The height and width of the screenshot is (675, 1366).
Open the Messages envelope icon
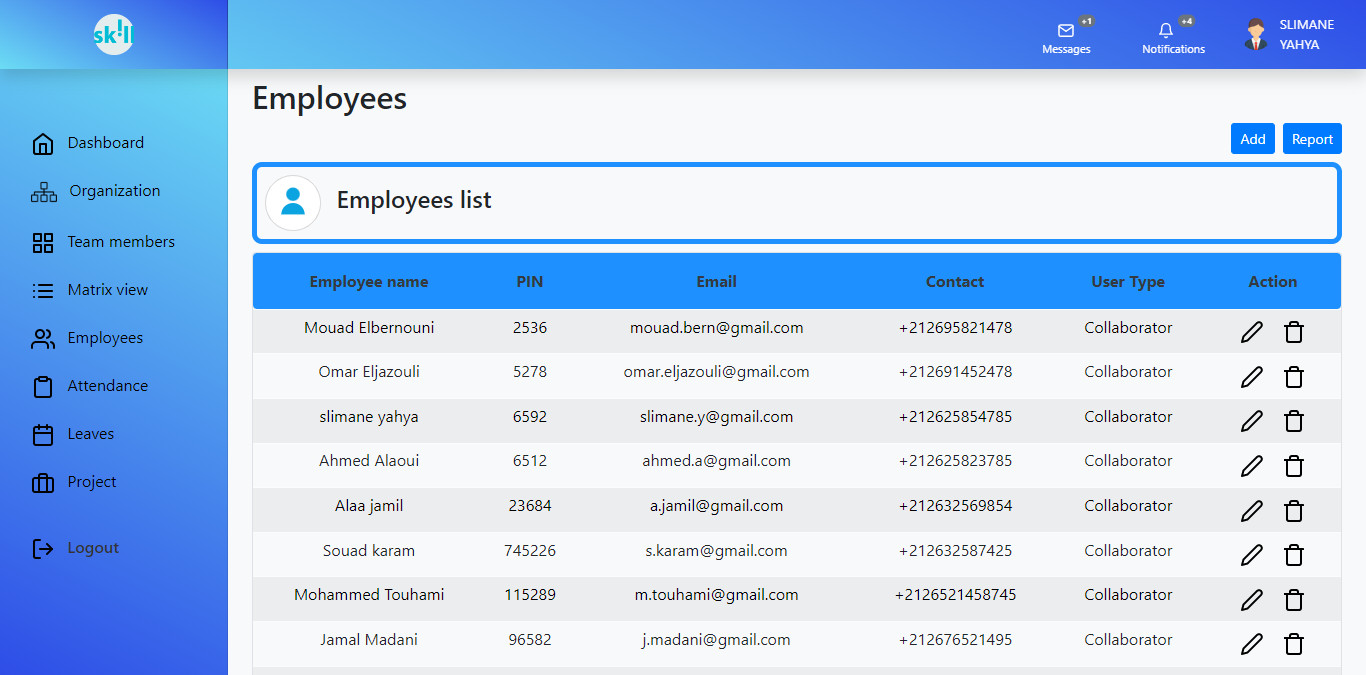point(1066,31)
